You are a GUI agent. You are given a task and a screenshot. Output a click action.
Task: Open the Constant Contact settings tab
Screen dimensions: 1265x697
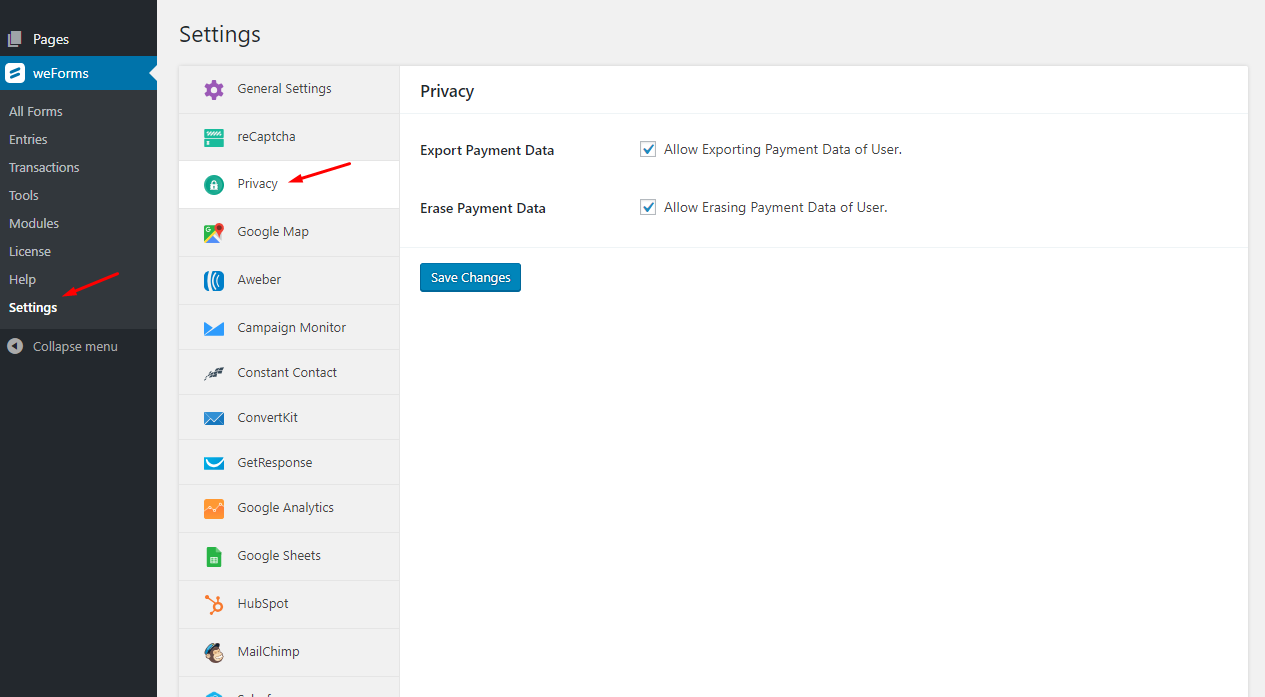(x=289, y=372)
